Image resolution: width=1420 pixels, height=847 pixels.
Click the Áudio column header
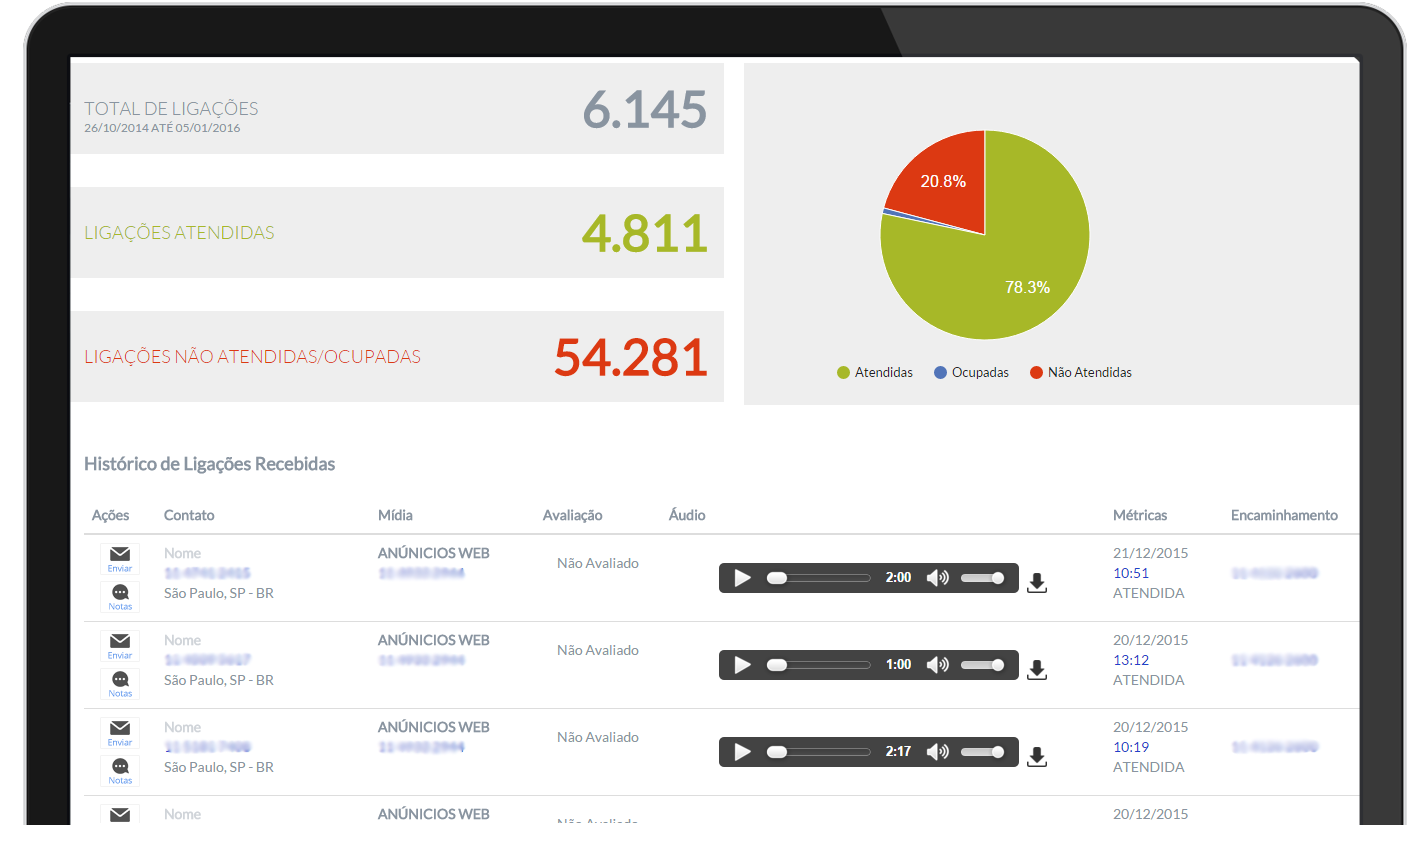coord(687,515)
